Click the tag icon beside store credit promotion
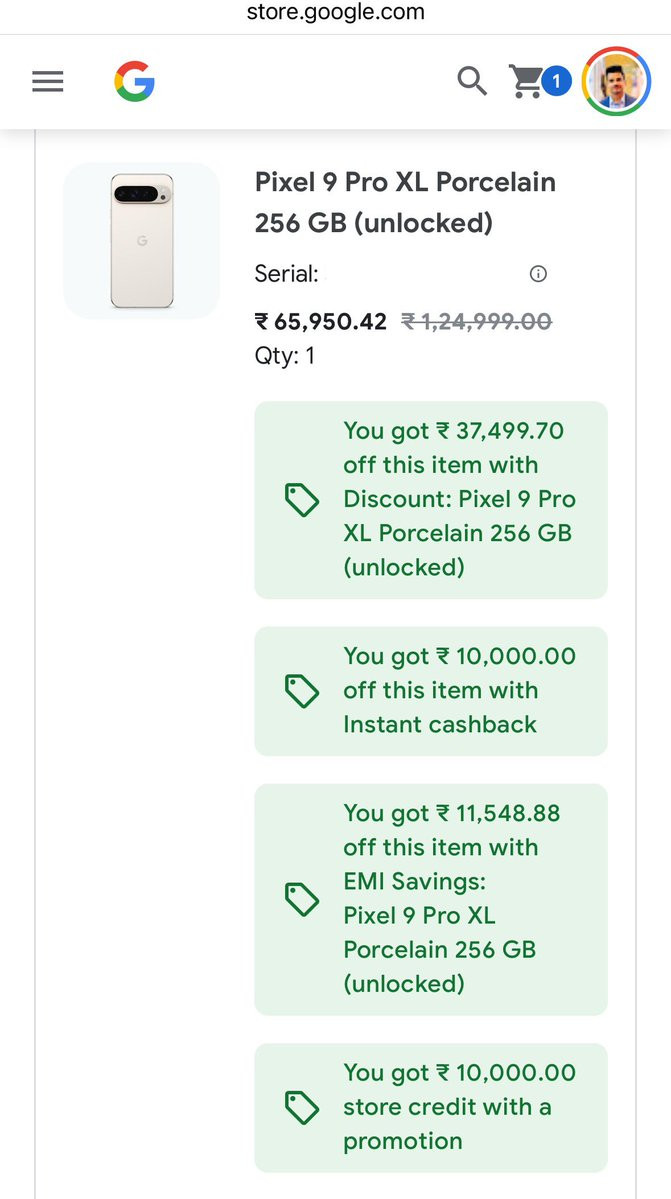671x1199 pixels. (302, 1107)
